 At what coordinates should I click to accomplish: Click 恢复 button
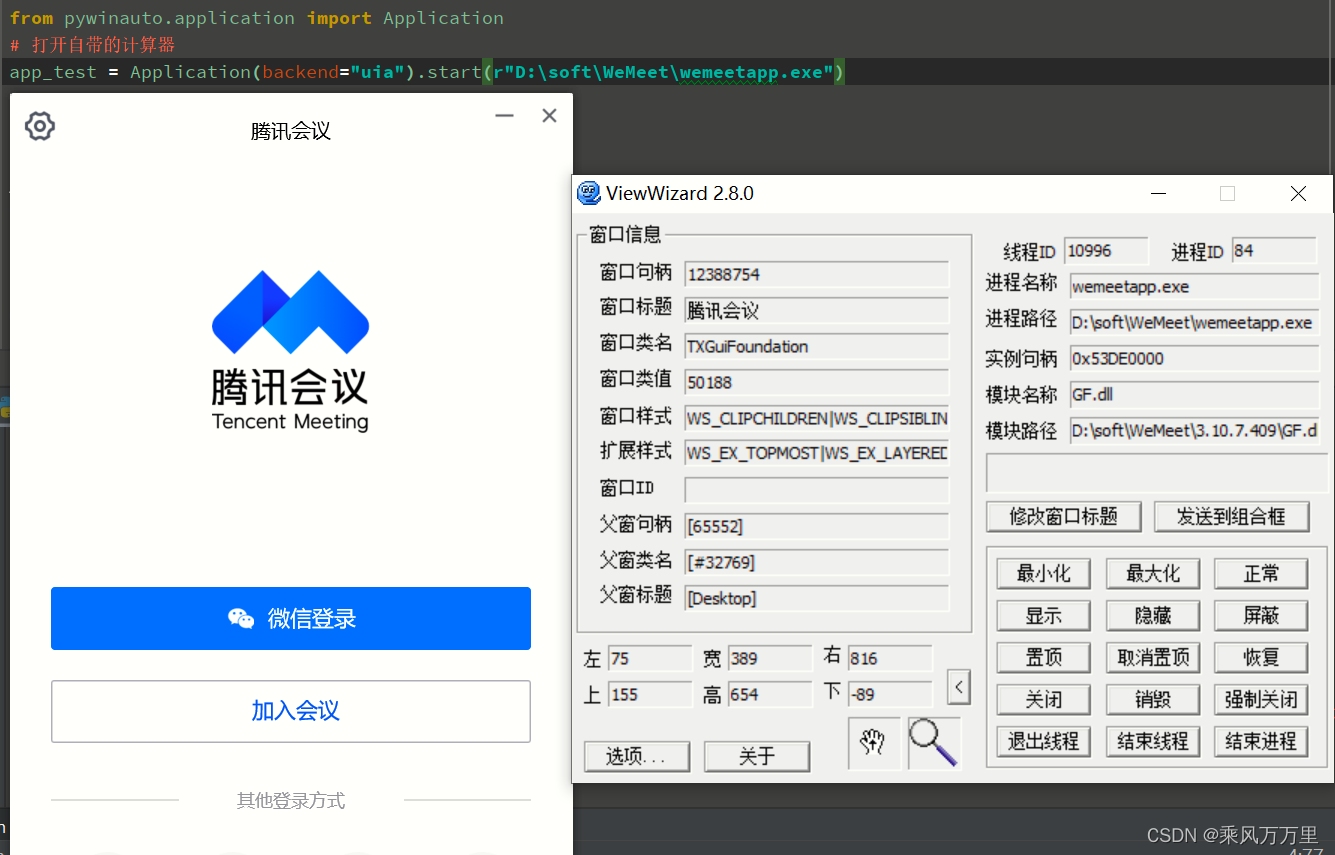click(1261, 658)
